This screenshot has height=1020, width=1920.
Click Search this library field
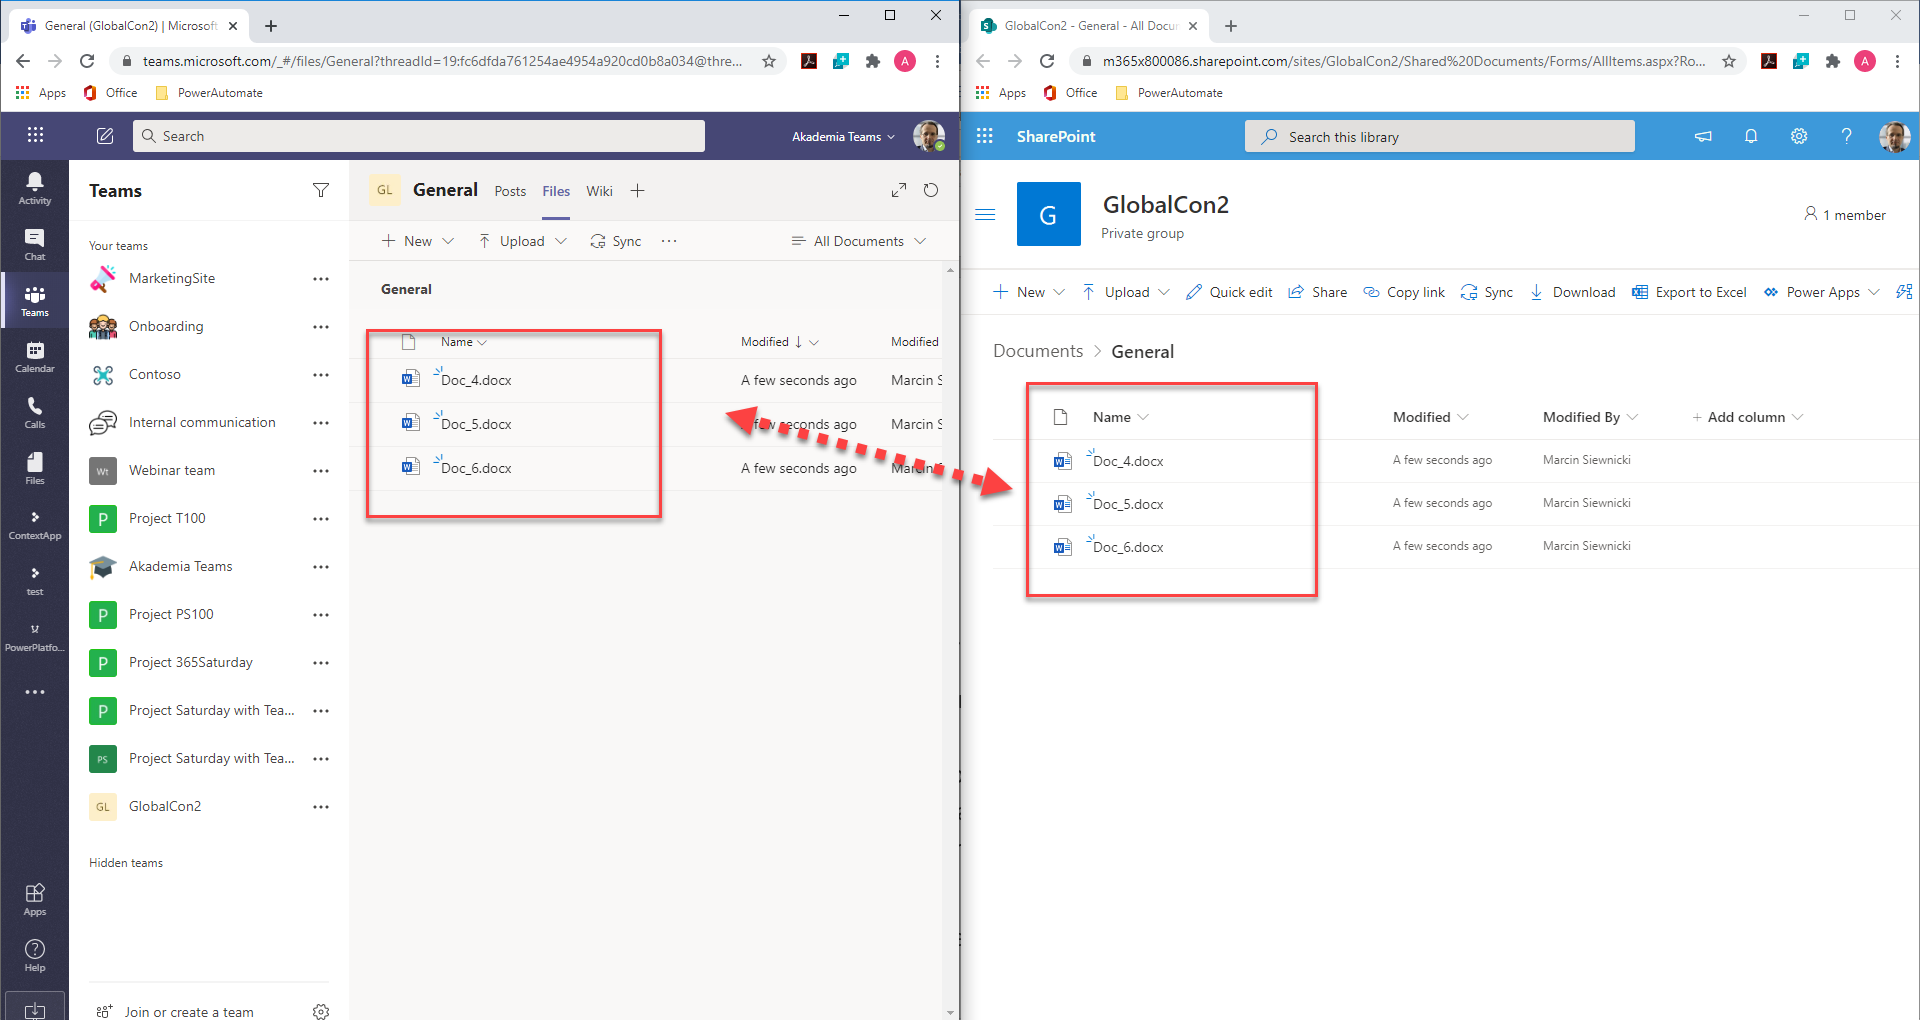point(1440,136)
